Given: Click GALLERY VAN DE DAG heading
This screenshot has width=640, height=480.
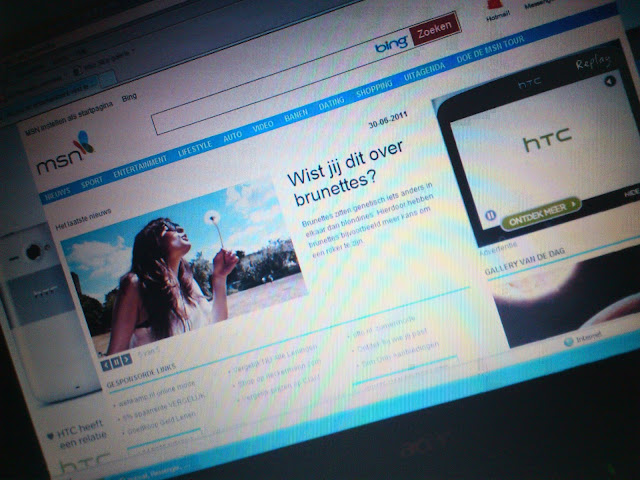Looking at the screenshot, I should coord(525,261).
